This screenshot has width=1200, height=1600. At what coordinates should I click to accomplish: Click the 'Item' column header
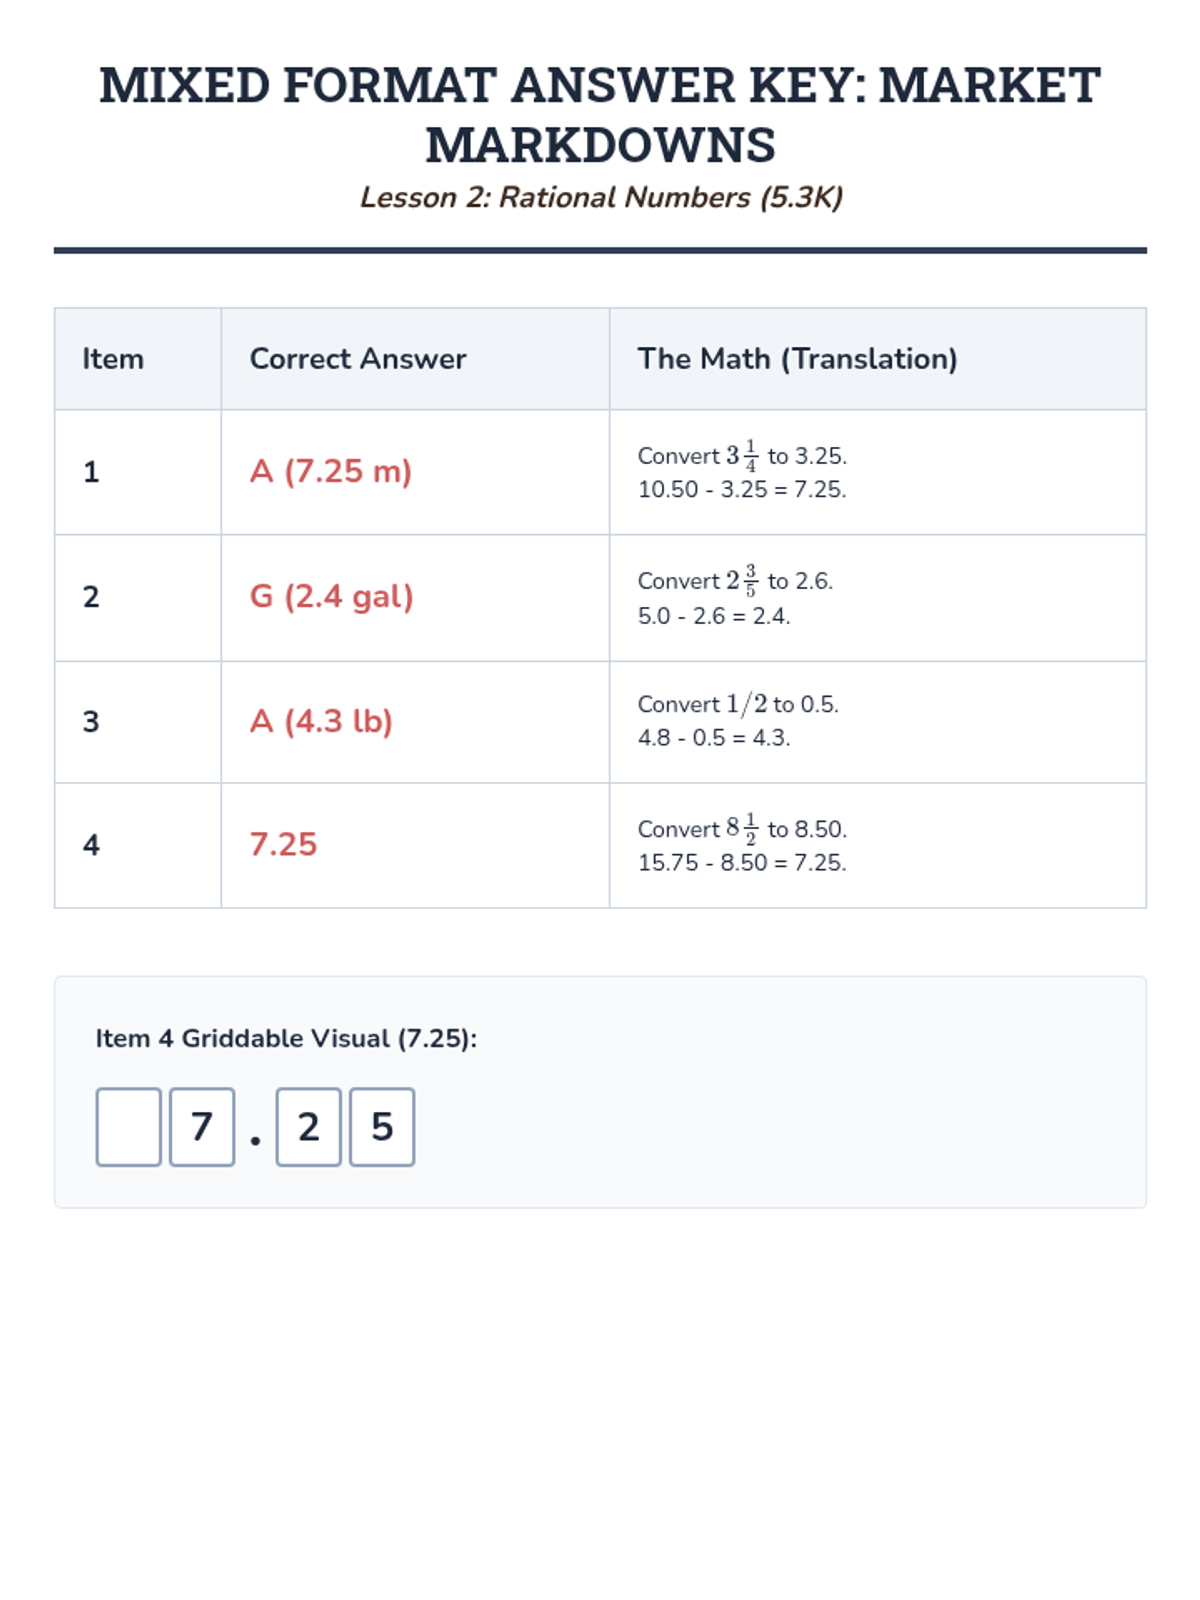coord(113,359)
